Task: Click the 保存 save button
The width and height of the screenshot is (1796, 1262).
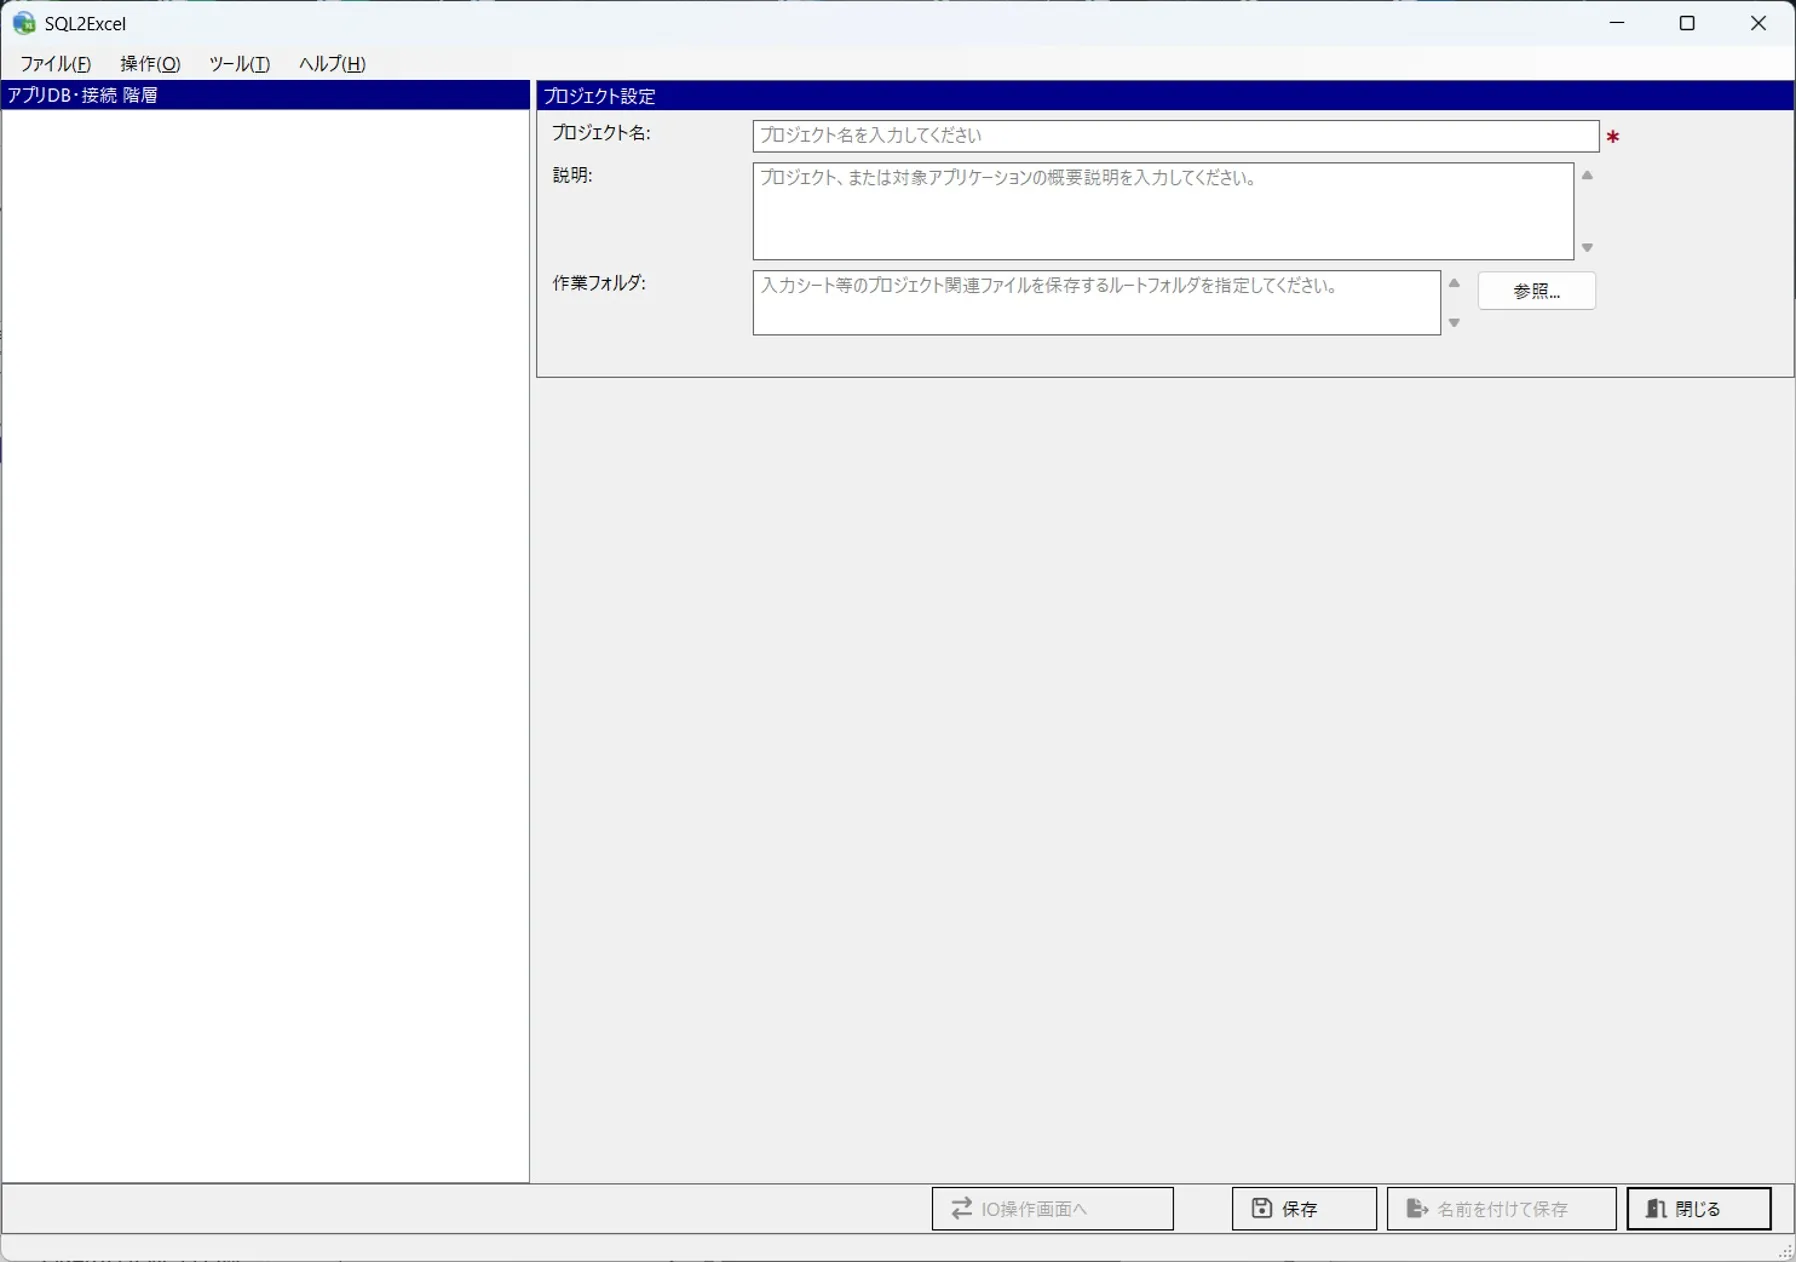Action: (1304, 1209)
